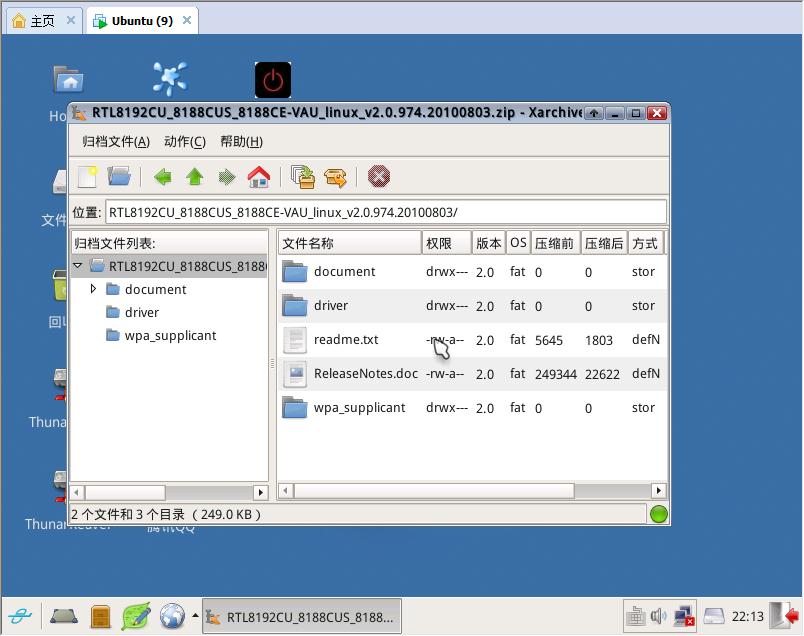Open the Home folder desktop icon

68,80
